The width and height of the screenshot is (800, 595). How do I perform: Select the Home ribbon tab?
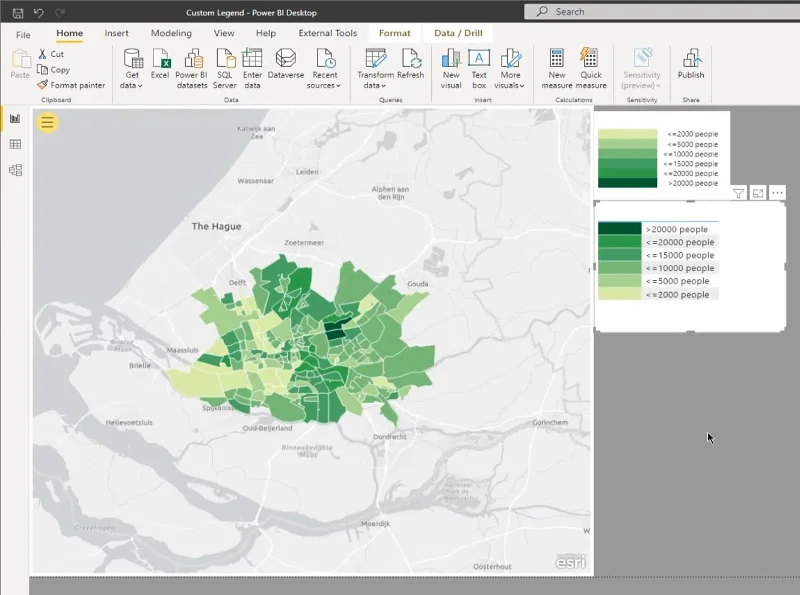pyautogui.click(x=69, y=33)
